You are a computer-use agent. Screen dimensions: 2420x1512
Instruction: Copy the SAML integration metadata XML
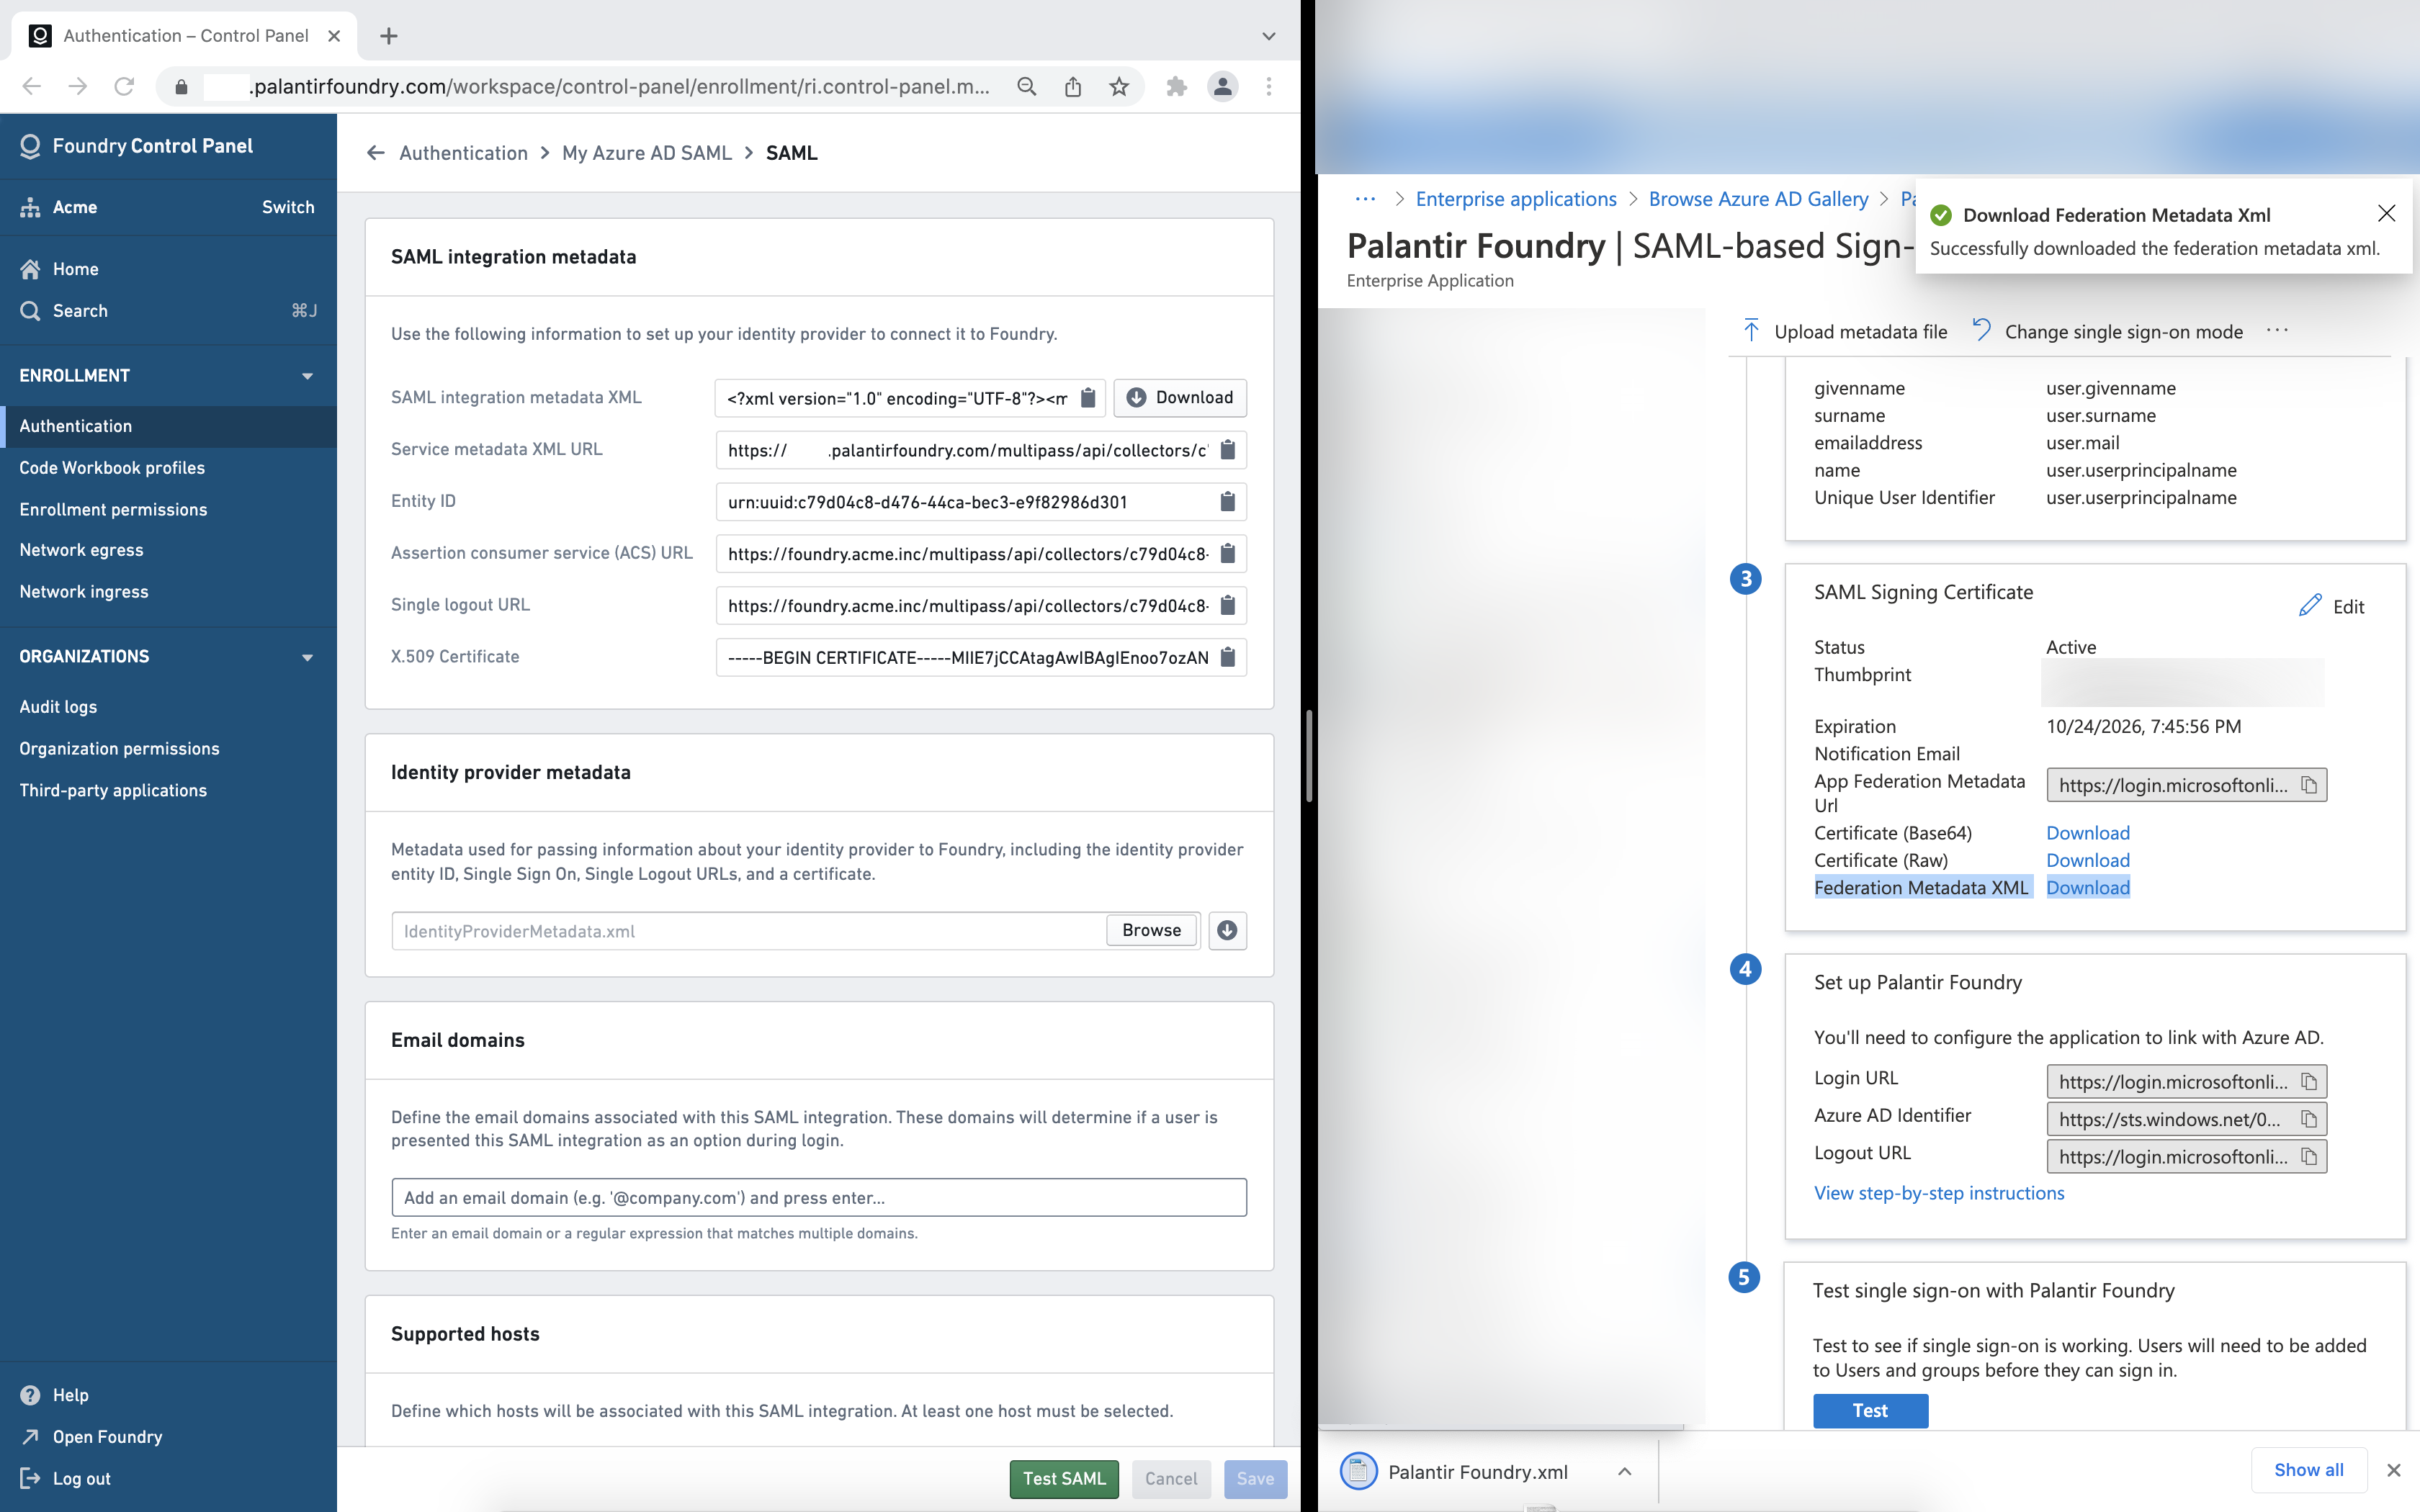click(x=1088, y=398)
